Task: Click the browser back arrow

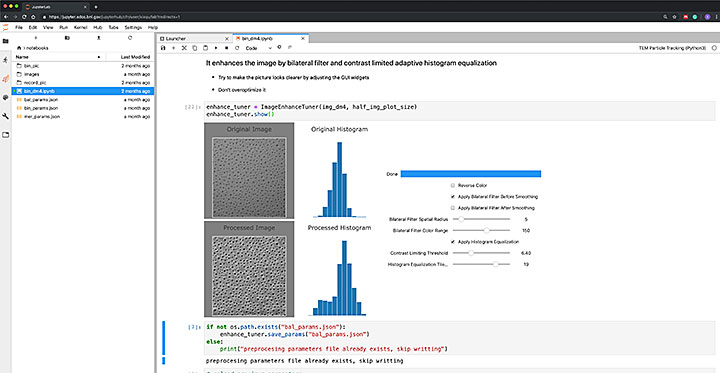Action: (x=5, y=17)
